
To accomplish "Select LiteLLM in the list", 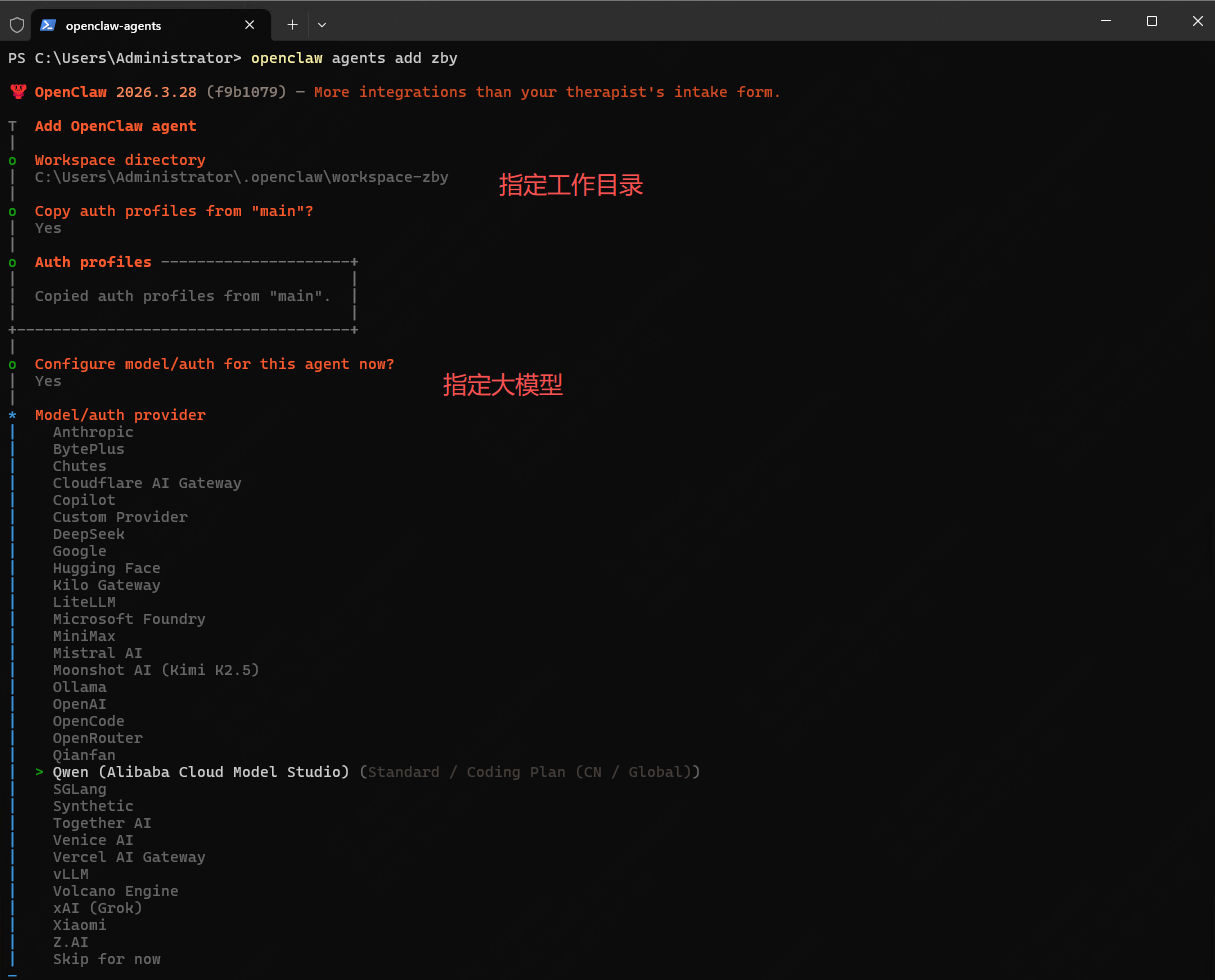I will coord(84,602).
